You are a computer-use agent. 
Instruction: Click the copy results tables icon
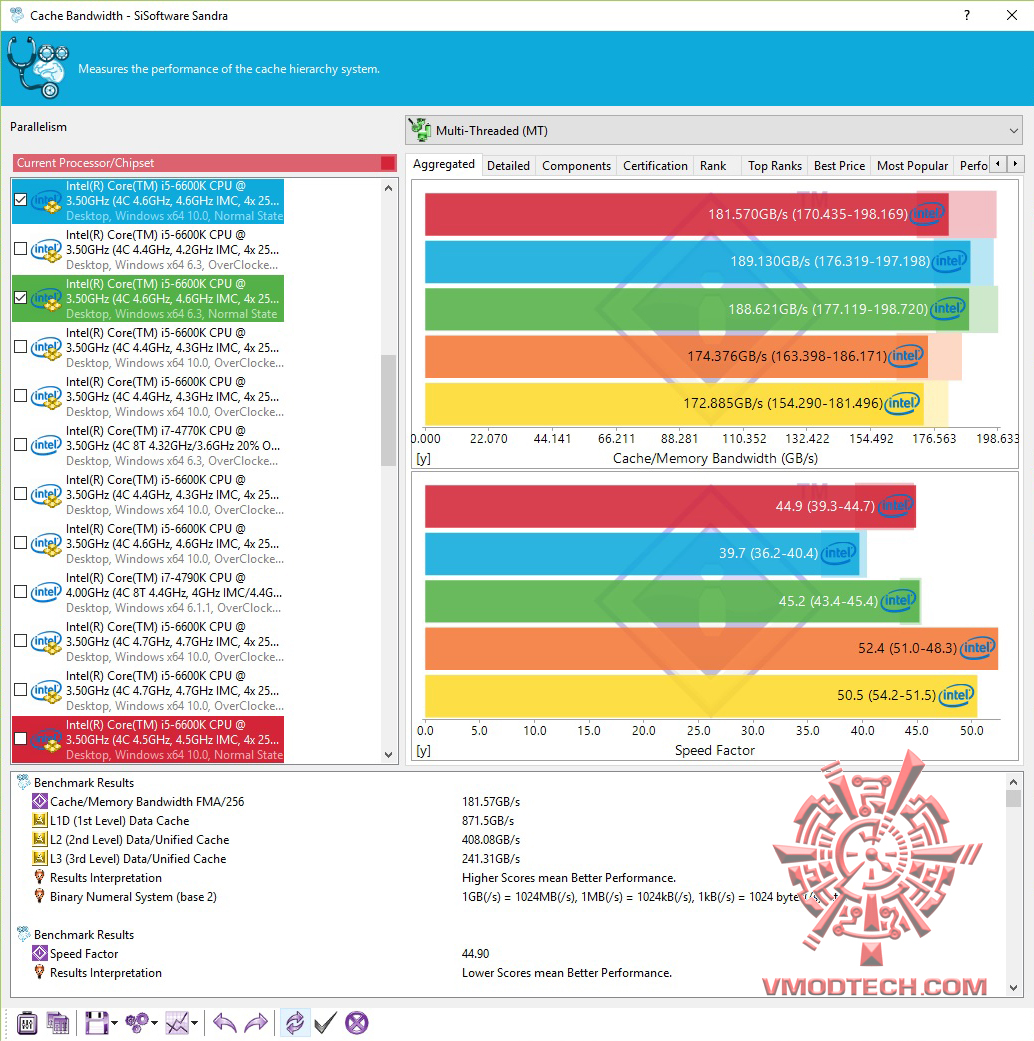(x=58, y=1022)
